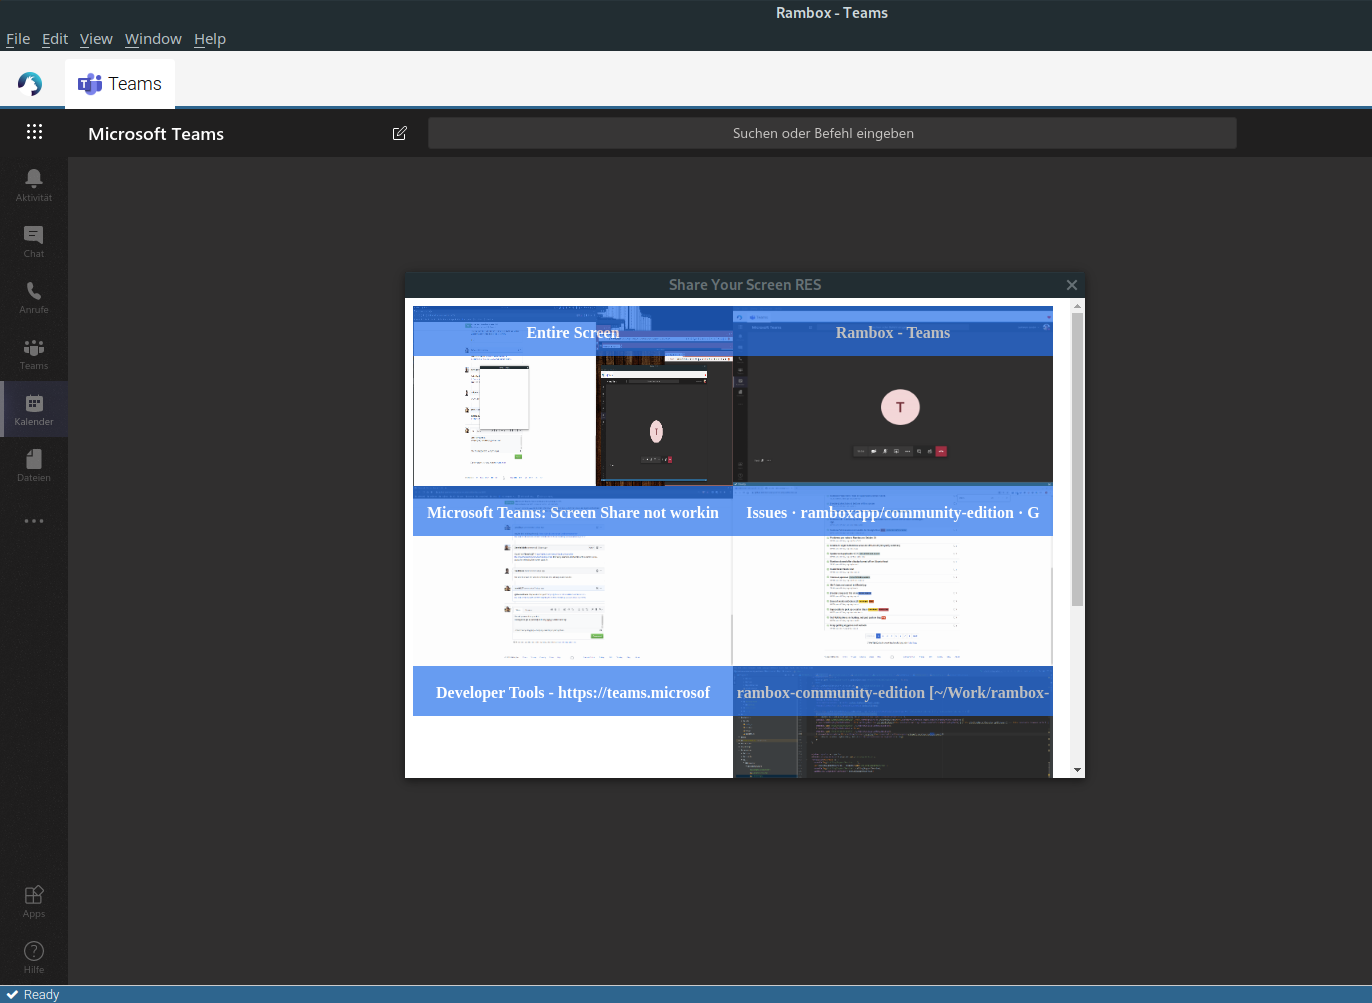This screenshot has height=1003, width=1372.
Task: Open Anrufe calls section
Action: point(34,297)
